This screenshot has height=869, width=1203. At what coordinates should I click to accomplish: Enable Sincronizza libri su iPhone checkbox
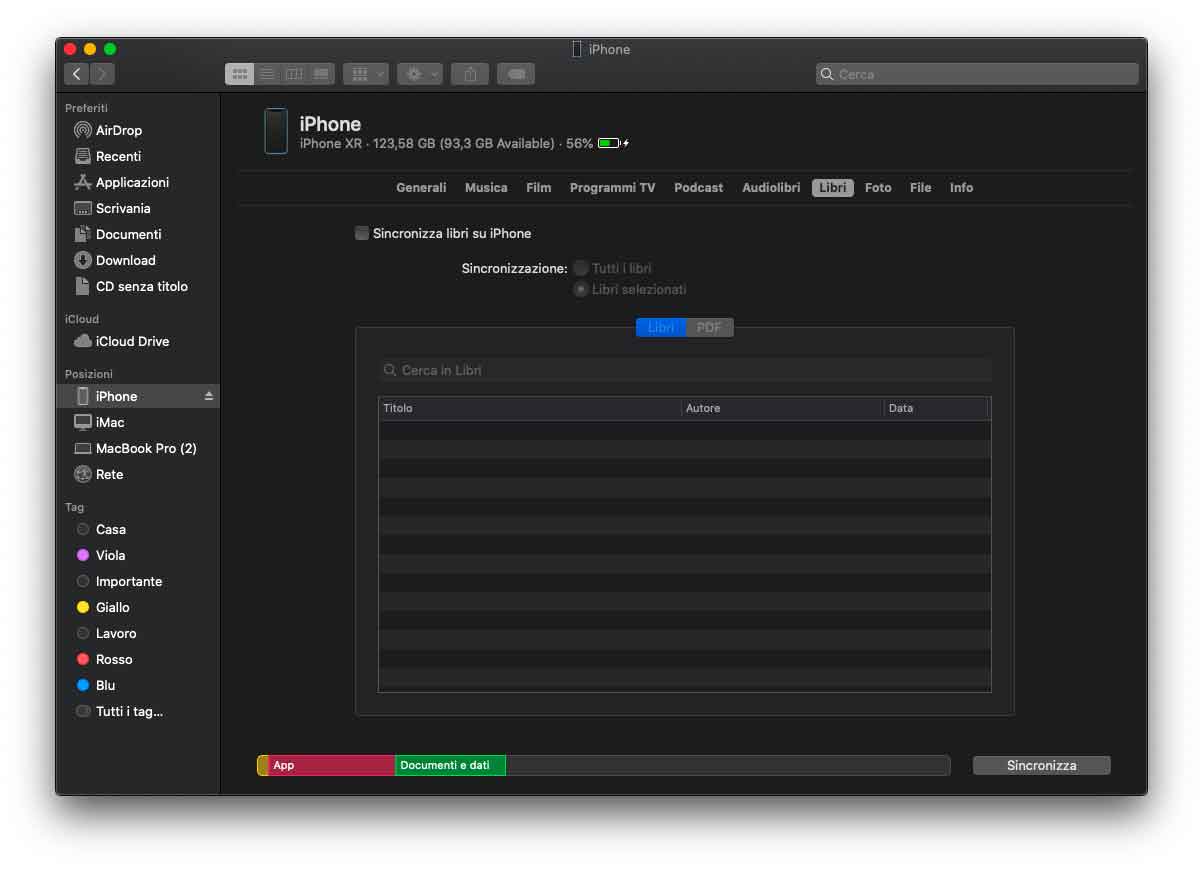(x=362, y=233)
